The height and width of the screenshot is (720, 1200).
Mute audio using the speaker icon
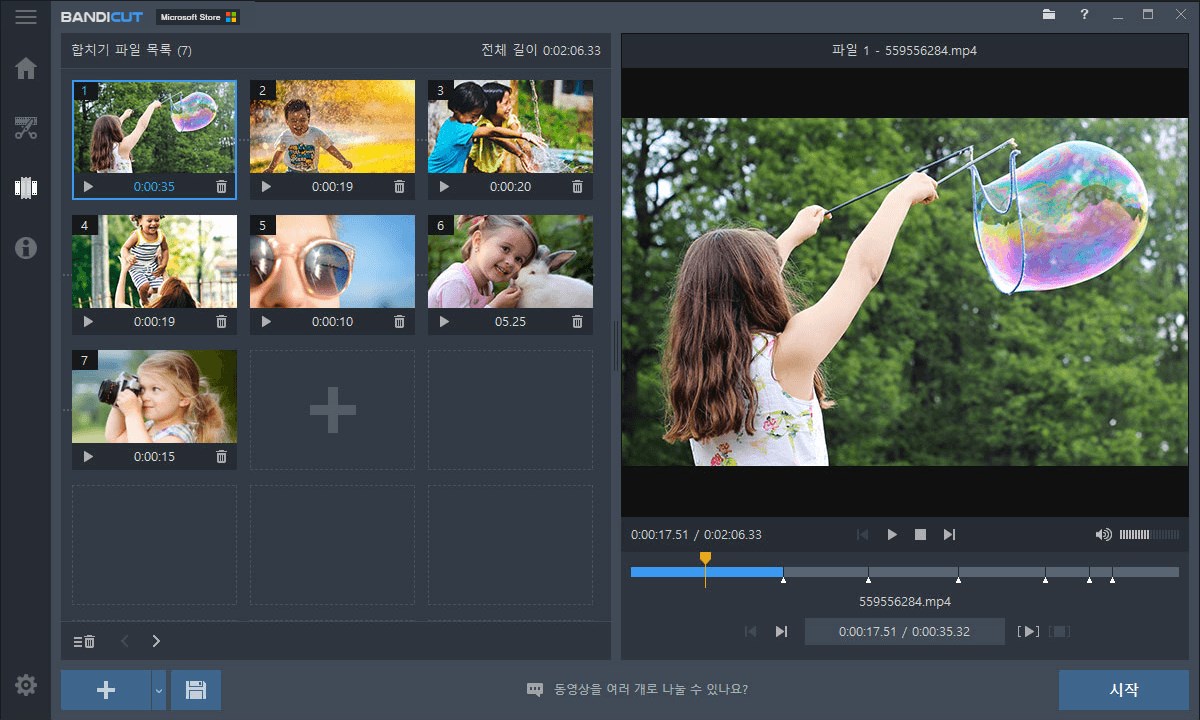[1103, 535]
